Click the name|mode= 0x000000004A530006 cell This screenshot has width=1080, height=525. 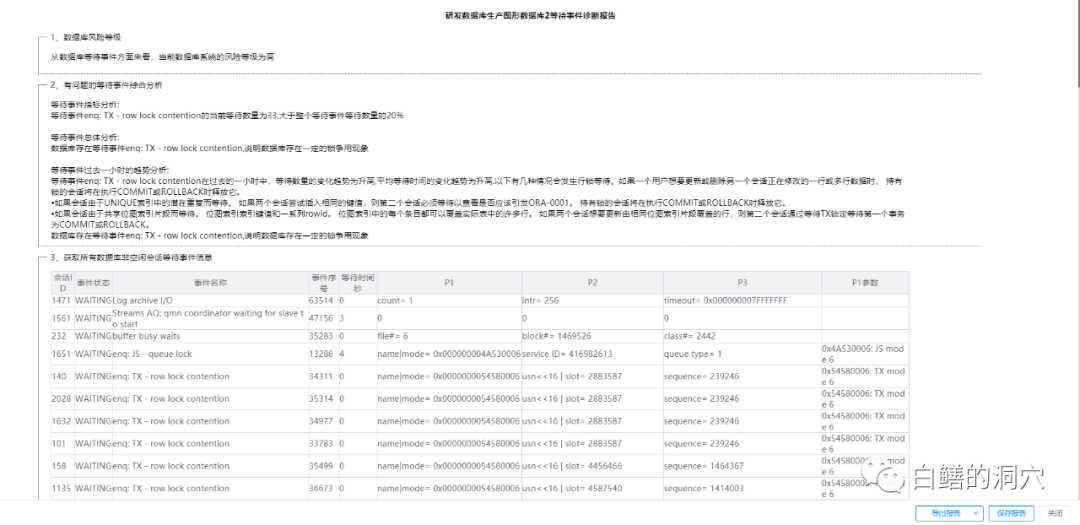[448, 354]
